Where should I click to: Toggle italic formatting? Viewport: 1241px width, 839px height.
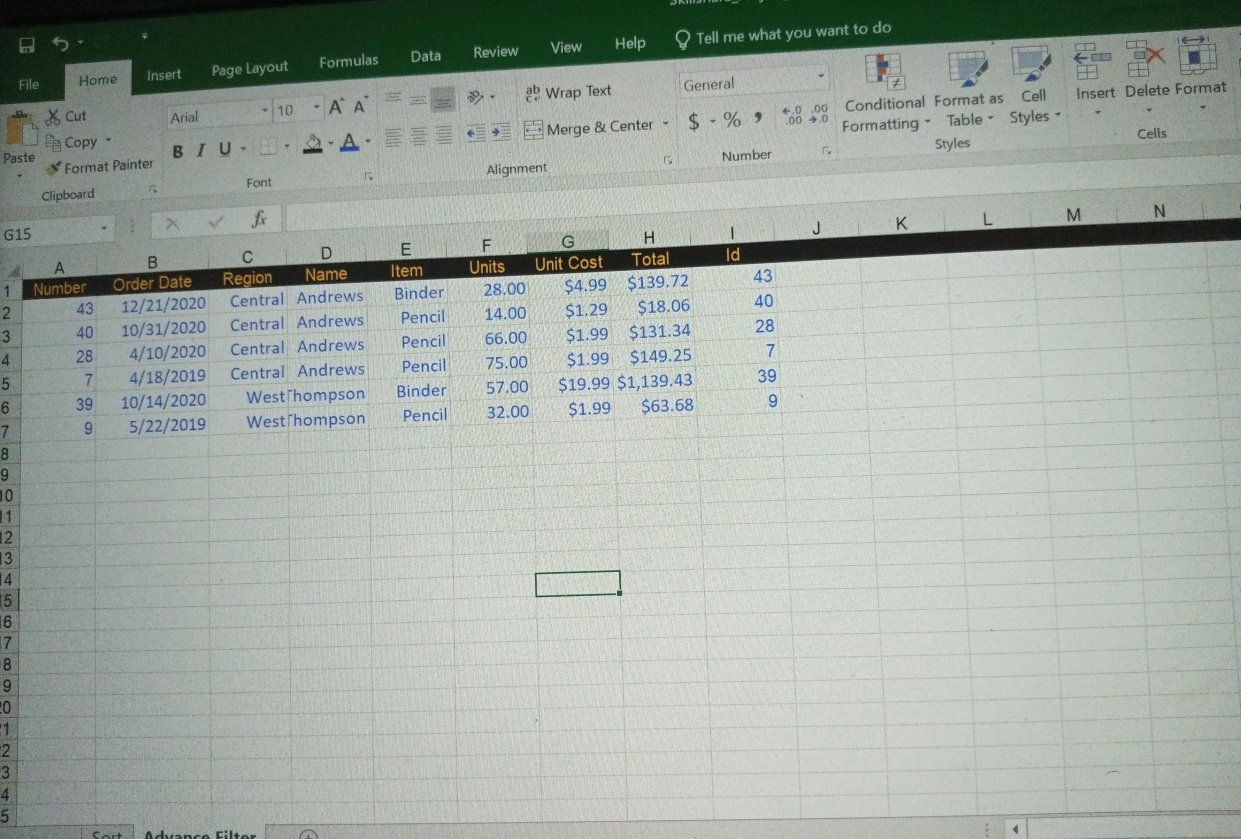[x=200, y=150]
